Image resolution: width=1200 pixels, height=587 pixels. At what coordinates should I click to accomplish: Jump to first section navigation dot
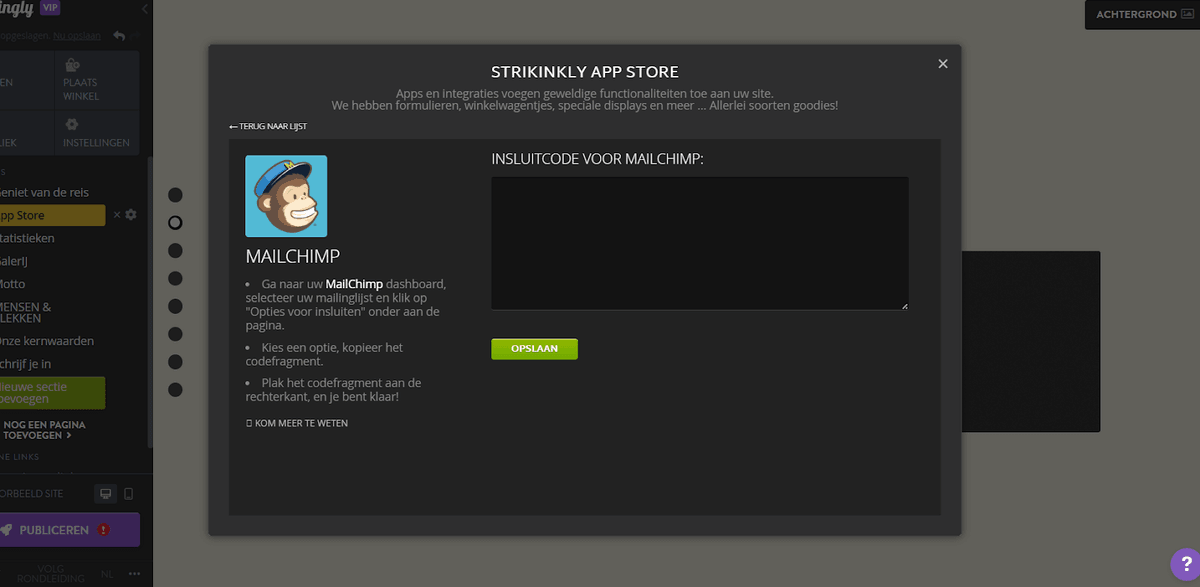pos(175,195)
